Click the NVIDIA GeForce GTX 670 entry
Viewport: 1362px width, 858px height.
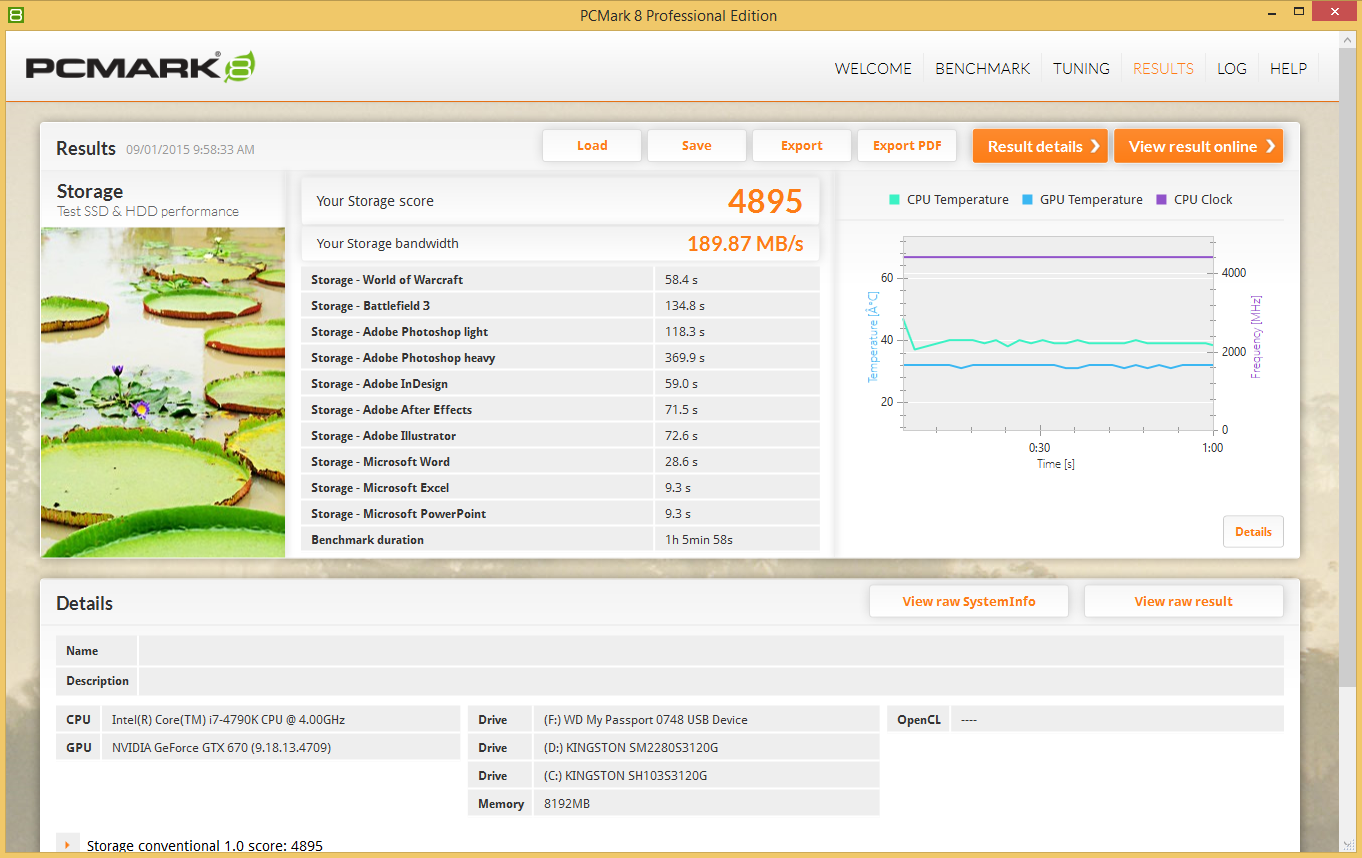pos(281,748)
